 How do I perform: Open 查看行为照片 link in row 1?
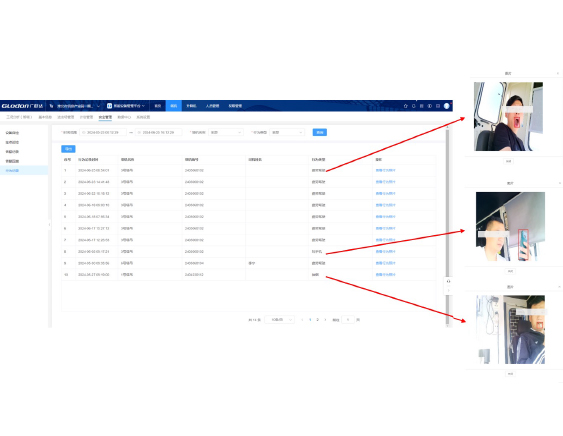[x=385, y=170]
